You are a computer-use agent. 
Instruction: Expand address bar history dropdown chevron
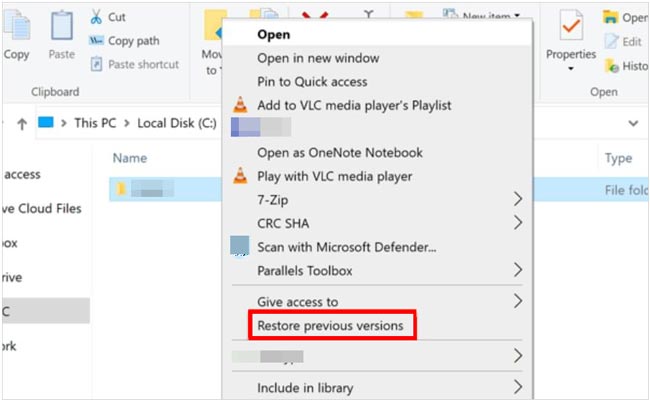633,123
